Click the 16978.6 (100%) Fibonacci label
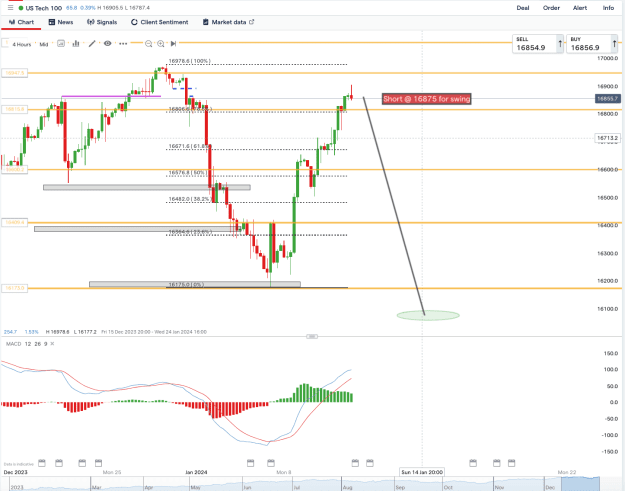 coord(189,61)
